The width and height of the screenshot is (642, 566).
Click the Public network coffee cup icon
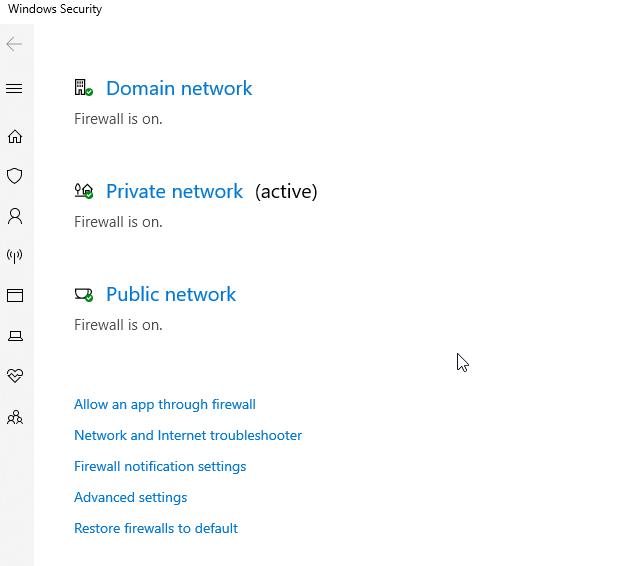[84, 294]
